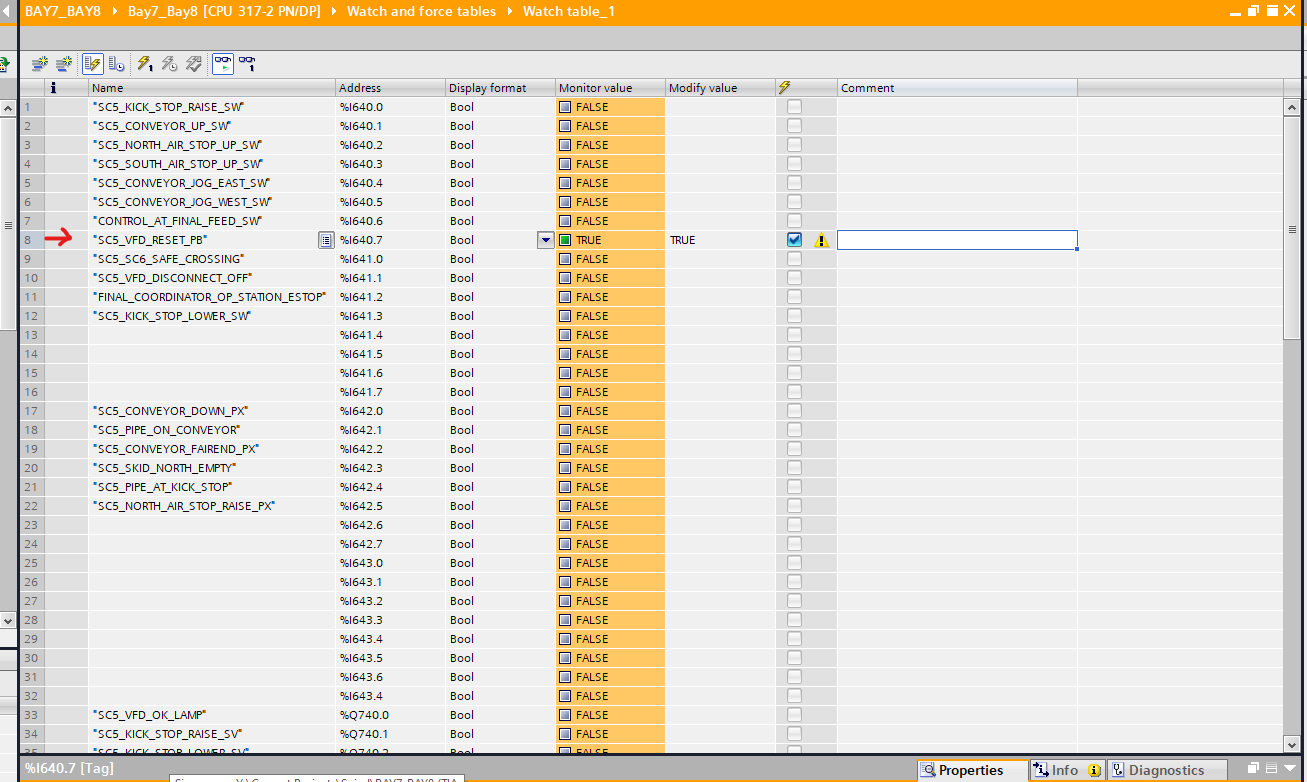Viewport: 1307px width, 782px height.
Task: Click the Monitor now (once) glasses icon
Action: (x=247, y=64)
